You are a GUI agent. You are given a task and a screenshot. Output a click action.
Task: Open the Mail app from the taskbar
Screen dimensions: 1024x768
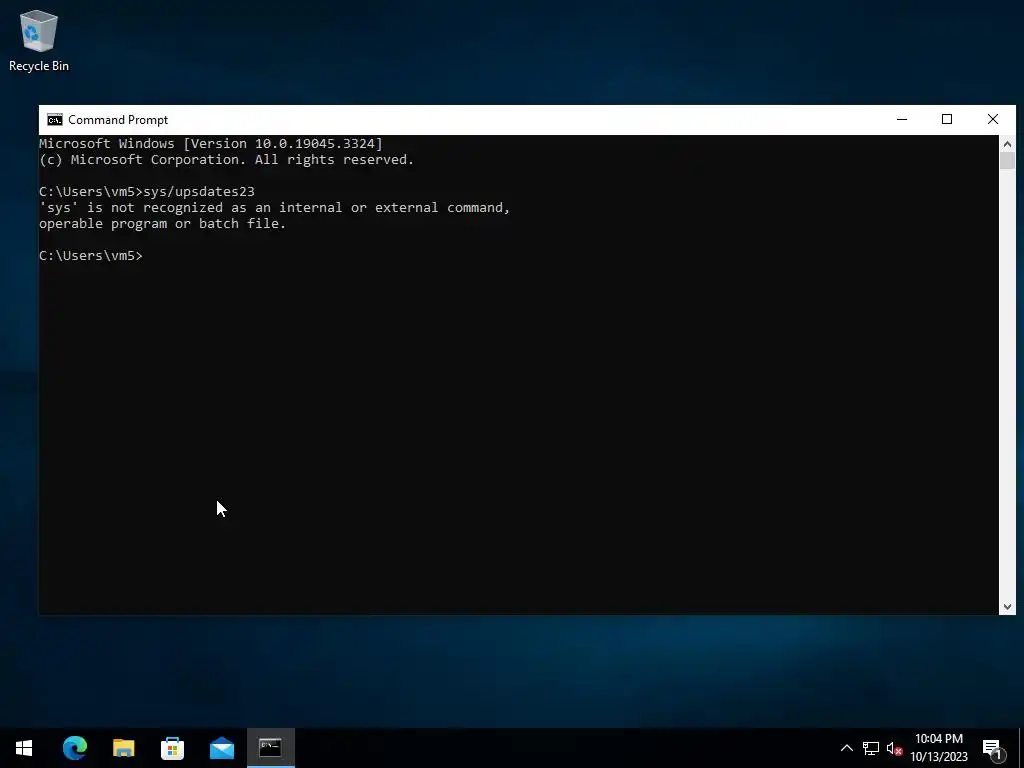tap(221, 748)
